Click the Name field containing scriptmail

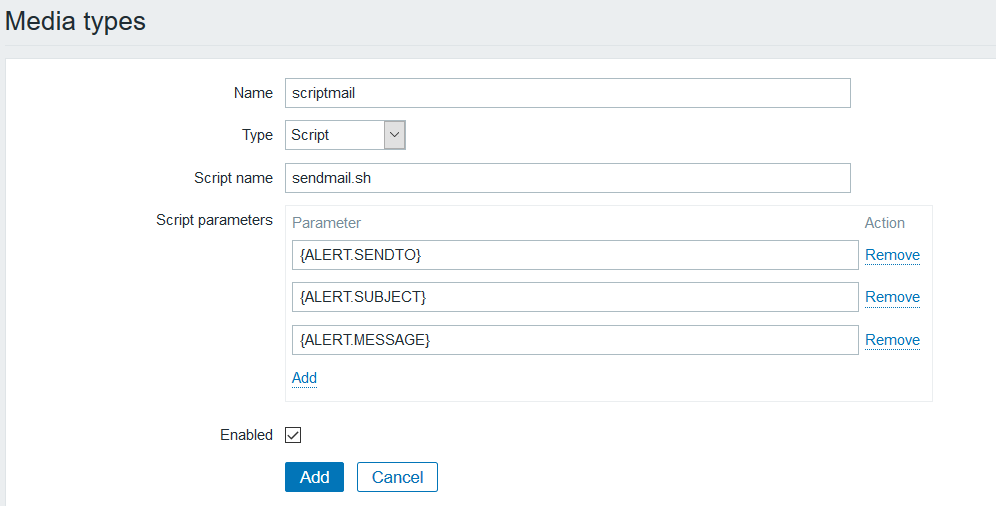click(567, 93)
